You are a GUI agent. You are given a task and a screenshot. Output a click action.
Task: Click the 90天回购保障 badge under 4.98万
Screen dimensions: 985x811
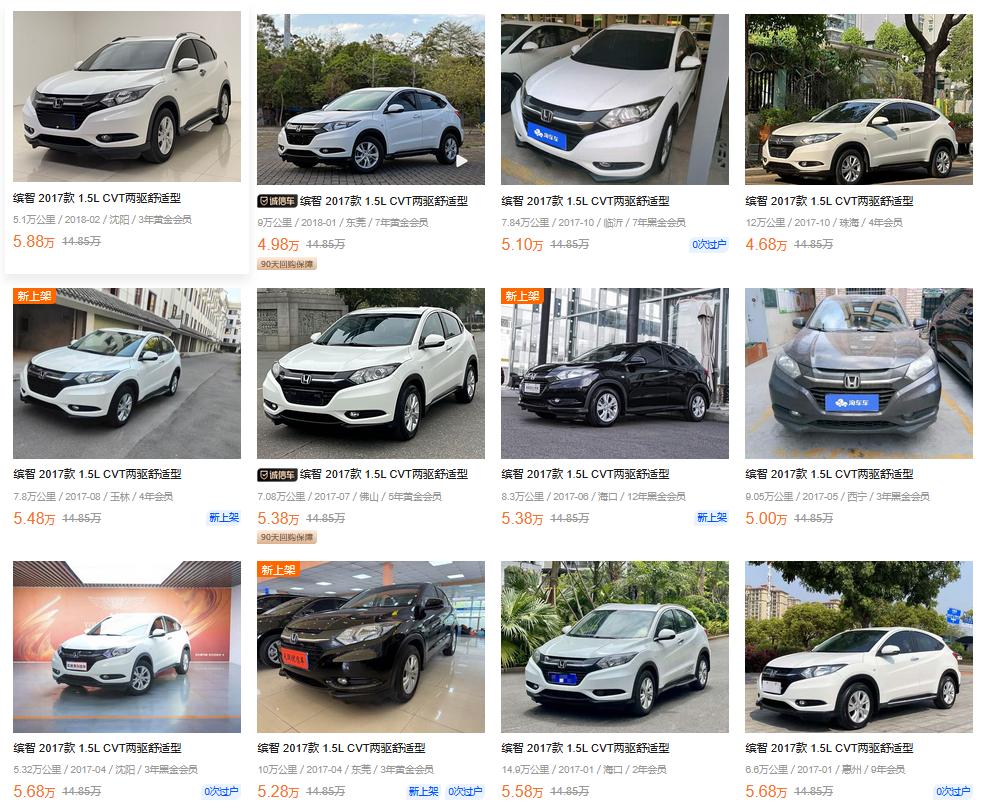click(287, 264)
